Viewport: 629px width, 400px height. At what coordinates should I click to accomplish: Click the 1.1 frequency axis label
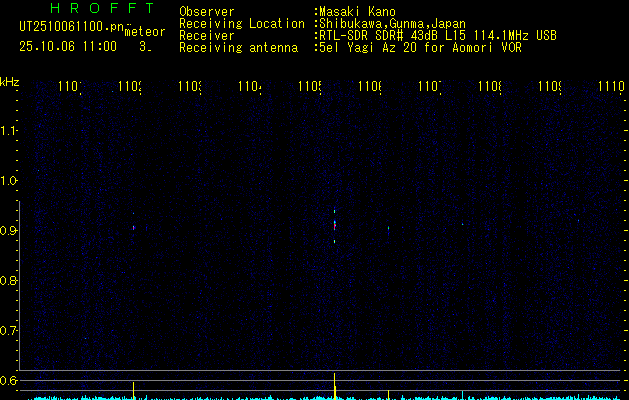[x=9, y=130]
